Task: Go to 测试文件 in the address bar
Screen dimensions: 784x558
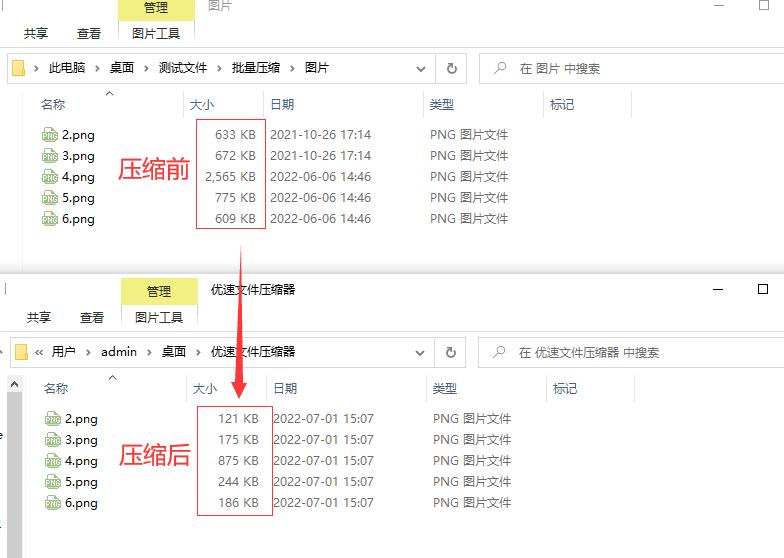Action: [182, 68]
